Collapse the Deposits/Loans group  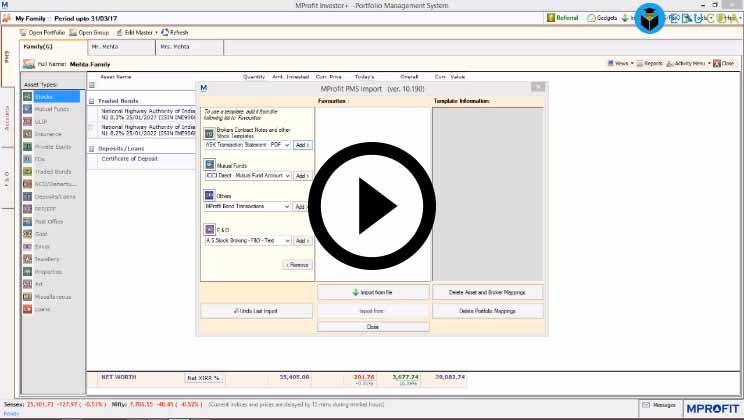92,148
